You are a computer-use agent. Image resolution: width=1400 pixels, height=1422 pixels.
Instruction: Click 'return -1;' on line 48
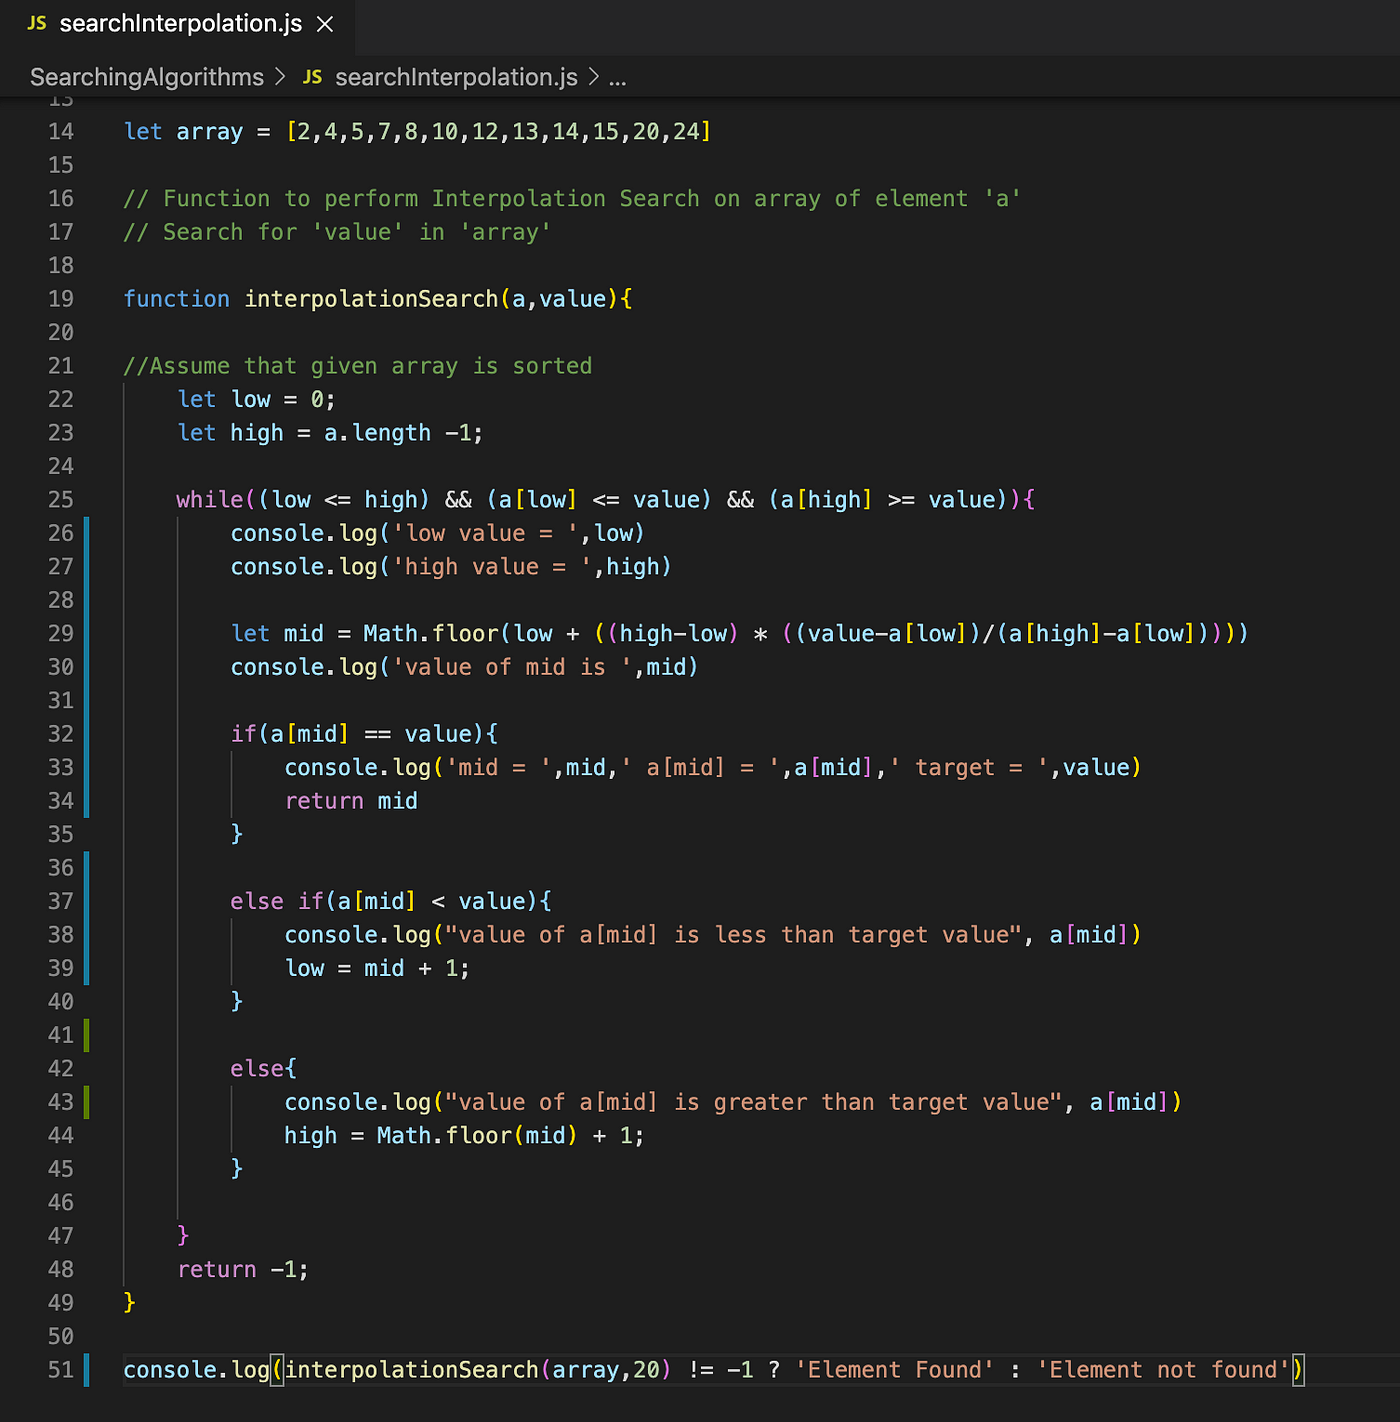(243, 1270)
